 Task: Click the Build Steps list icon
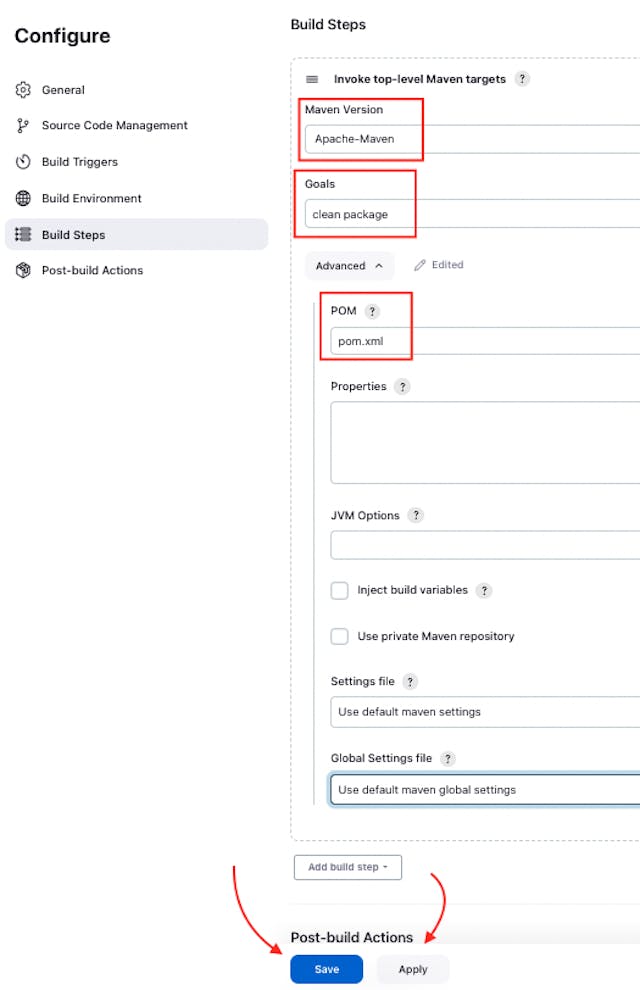[x=22, y=235]
